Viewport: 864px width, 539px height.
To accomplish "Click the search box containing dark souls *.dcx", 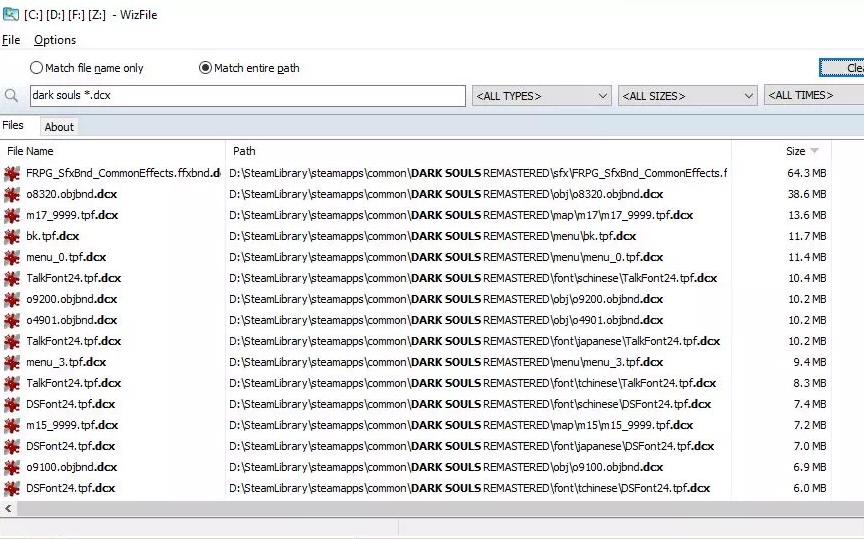I will click(247, 95).
